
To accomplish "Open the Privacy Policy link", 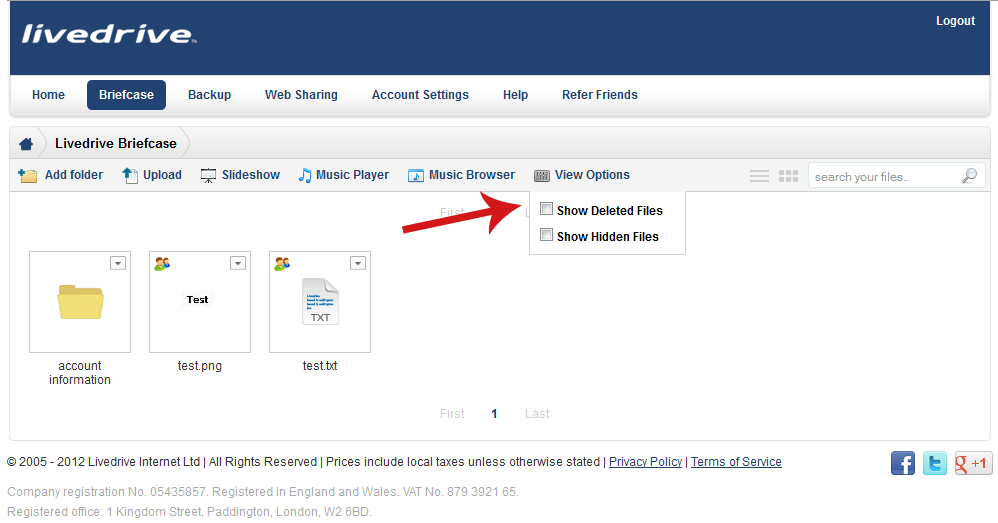I will click(x=645, y=462).
